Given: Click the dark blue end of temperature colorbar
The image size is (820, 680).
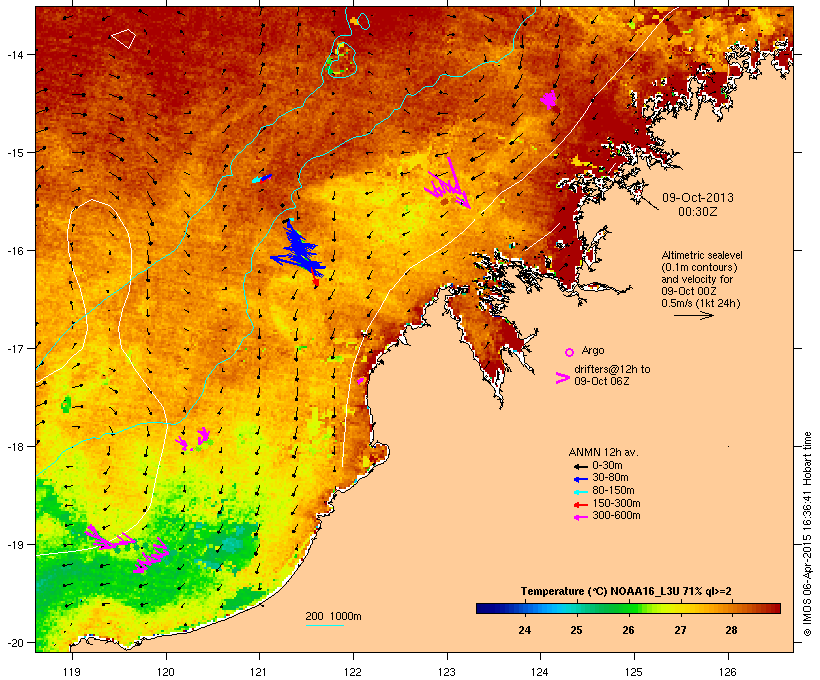Looking at the screenshot, I should (x=484, y=608).
